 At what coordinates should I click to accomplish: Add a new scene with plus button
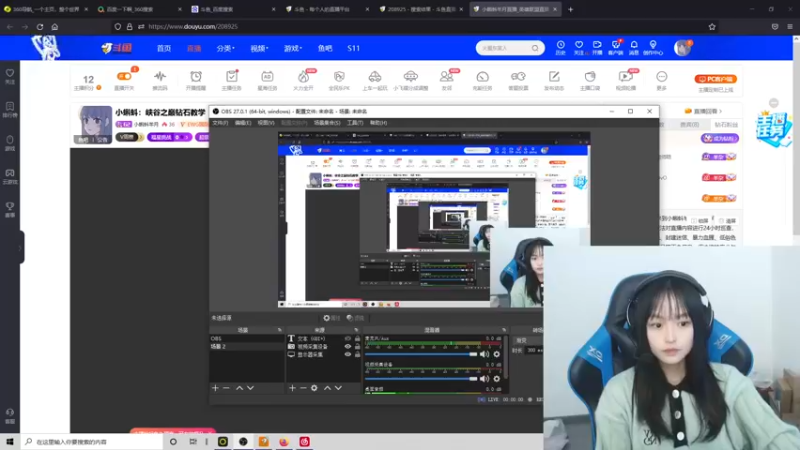215,388
